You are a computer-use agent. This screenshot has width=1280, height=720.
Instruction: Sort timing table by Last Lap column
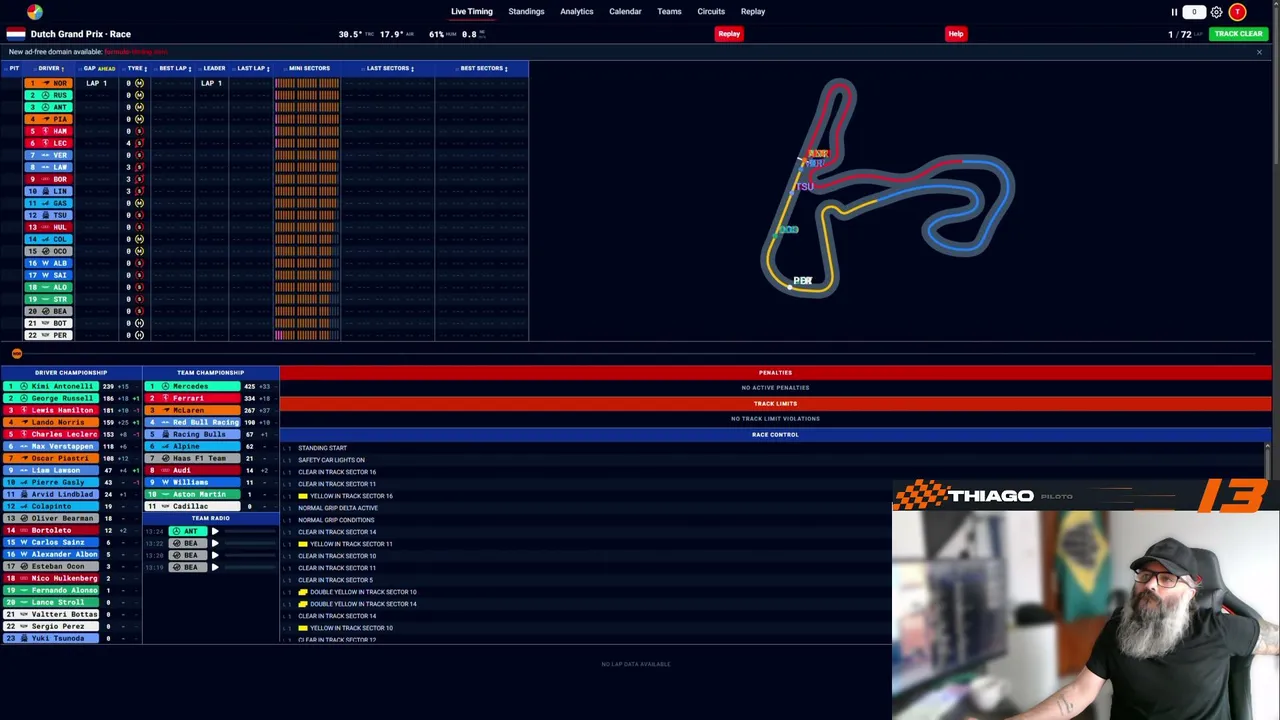click(252, 69)
